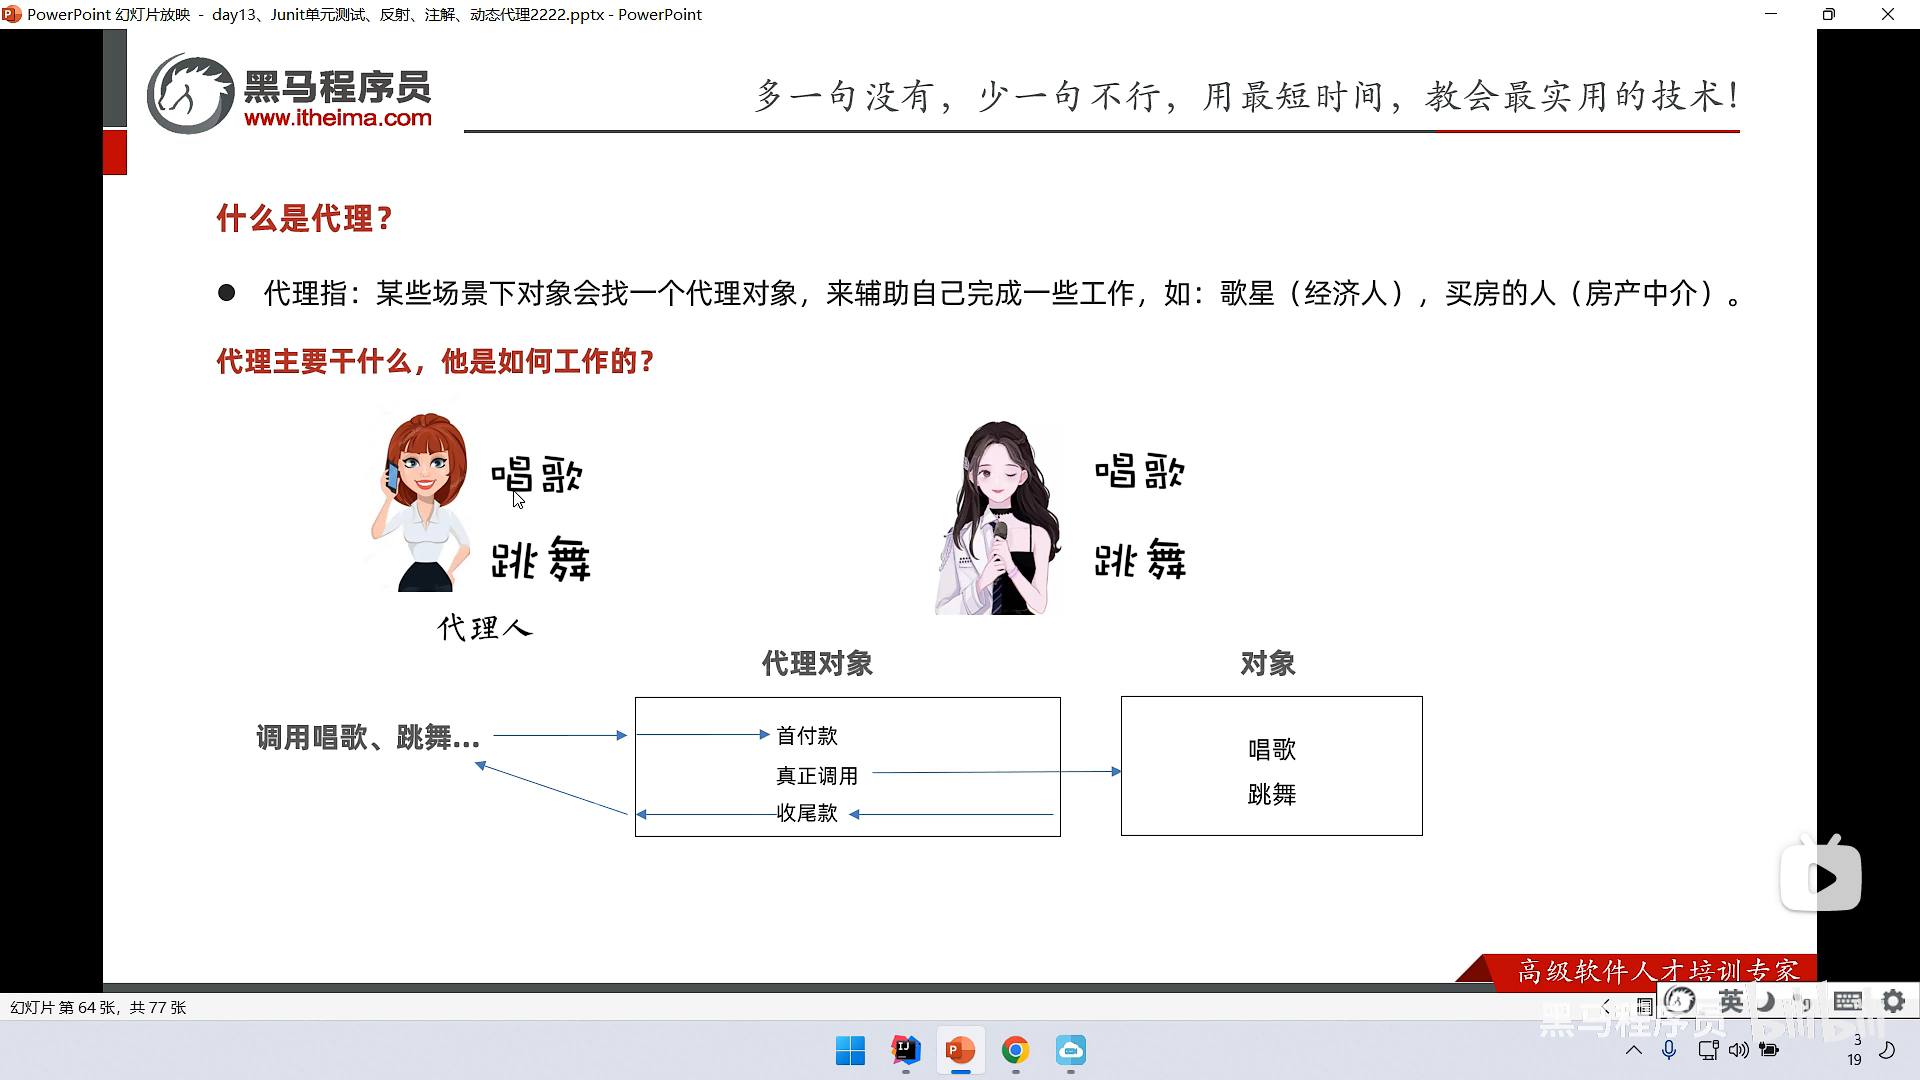Click the blue cloud app taskbar icon
Viewport: 1920px width, 1080px height.
coord(1070,1050)
